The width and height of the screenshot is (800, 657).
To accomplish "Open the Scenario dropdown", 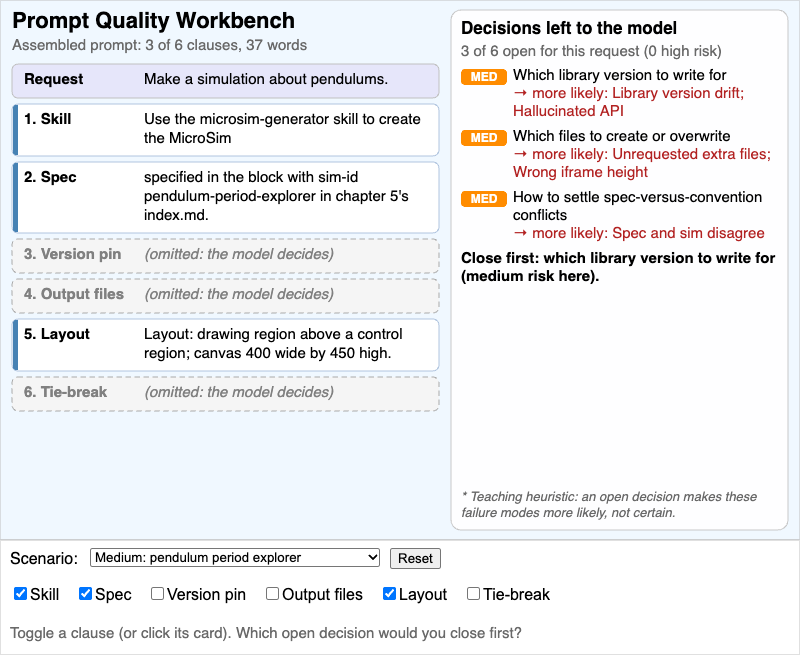I will [235, 558].
